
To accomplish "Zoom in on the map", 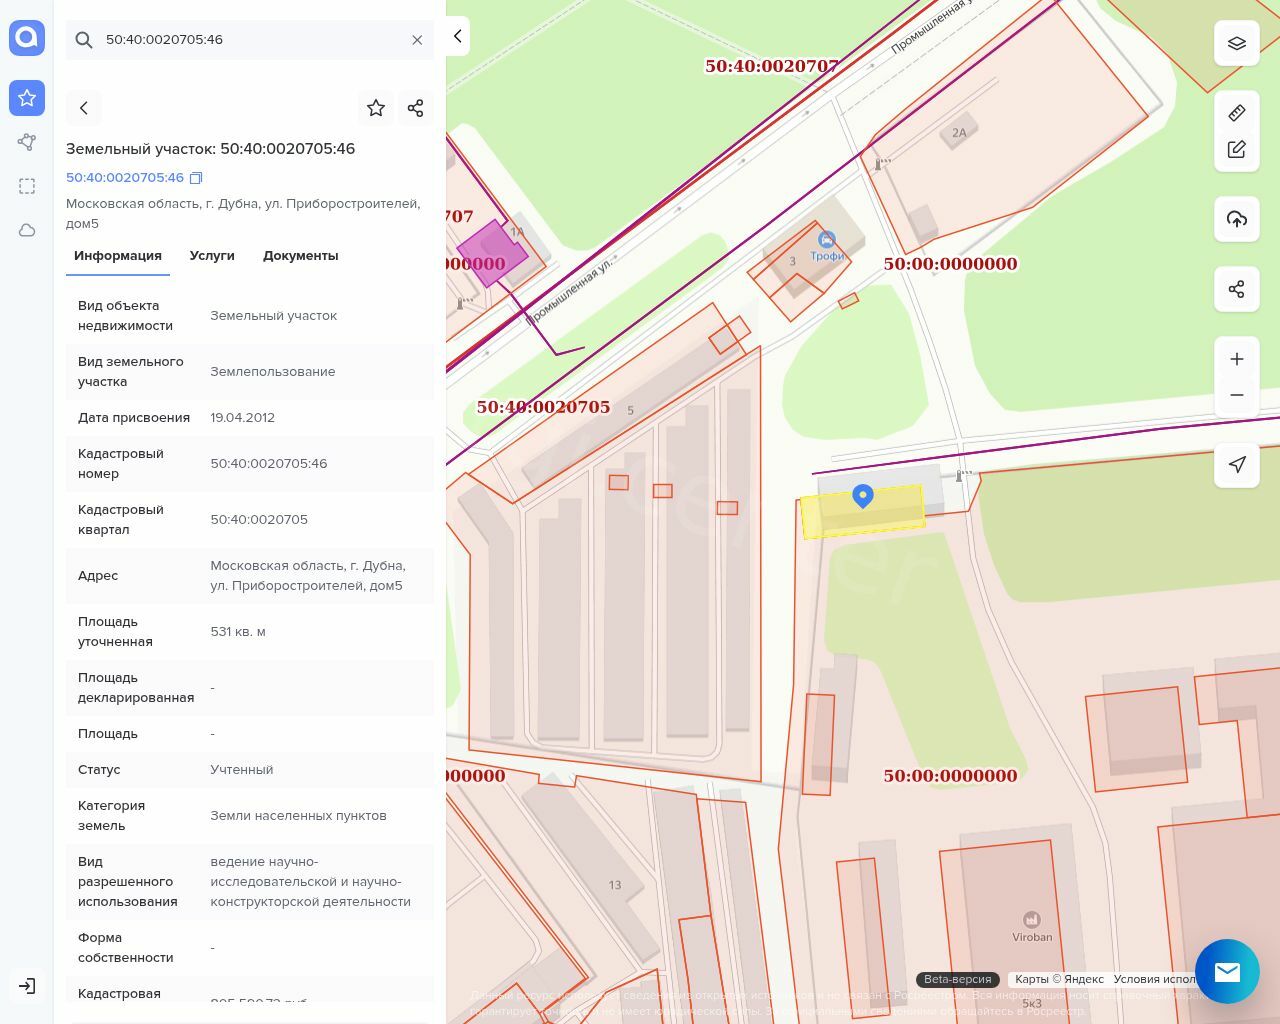I will tap(1237, 359).
